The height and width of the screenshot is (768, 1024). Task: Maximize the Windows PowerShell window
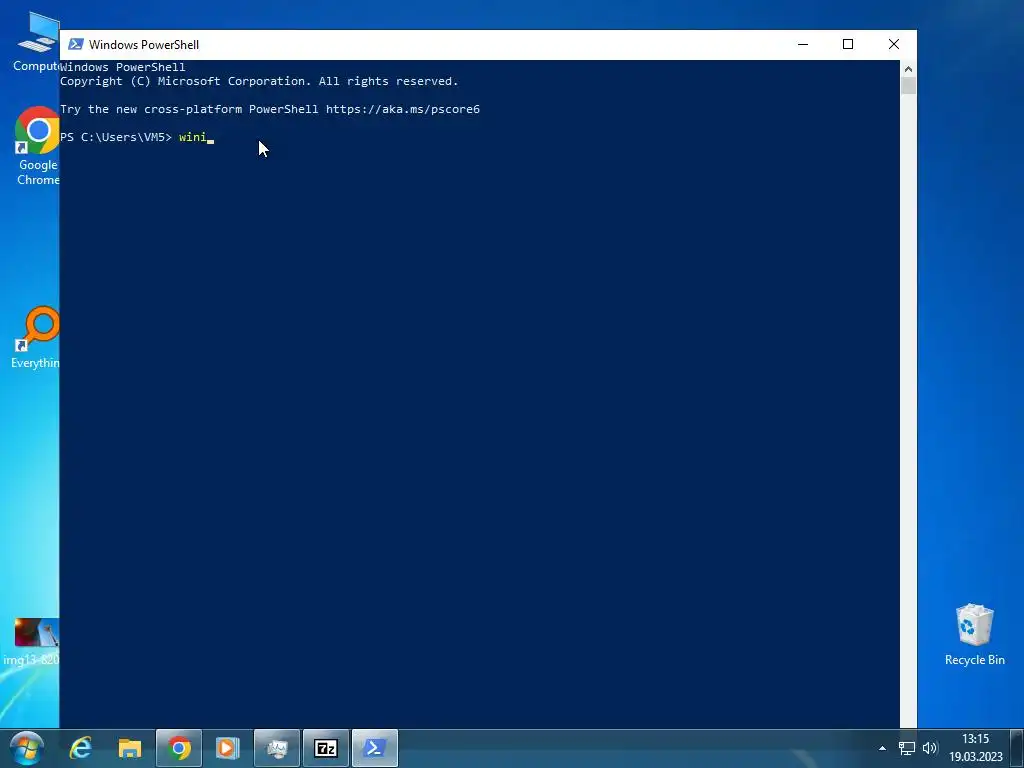coord(848,44)
